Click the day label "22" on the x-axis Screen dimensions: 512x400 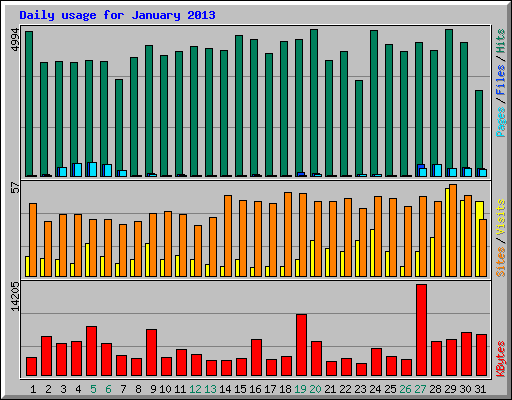pyautogui.click(x=346, y=389)
